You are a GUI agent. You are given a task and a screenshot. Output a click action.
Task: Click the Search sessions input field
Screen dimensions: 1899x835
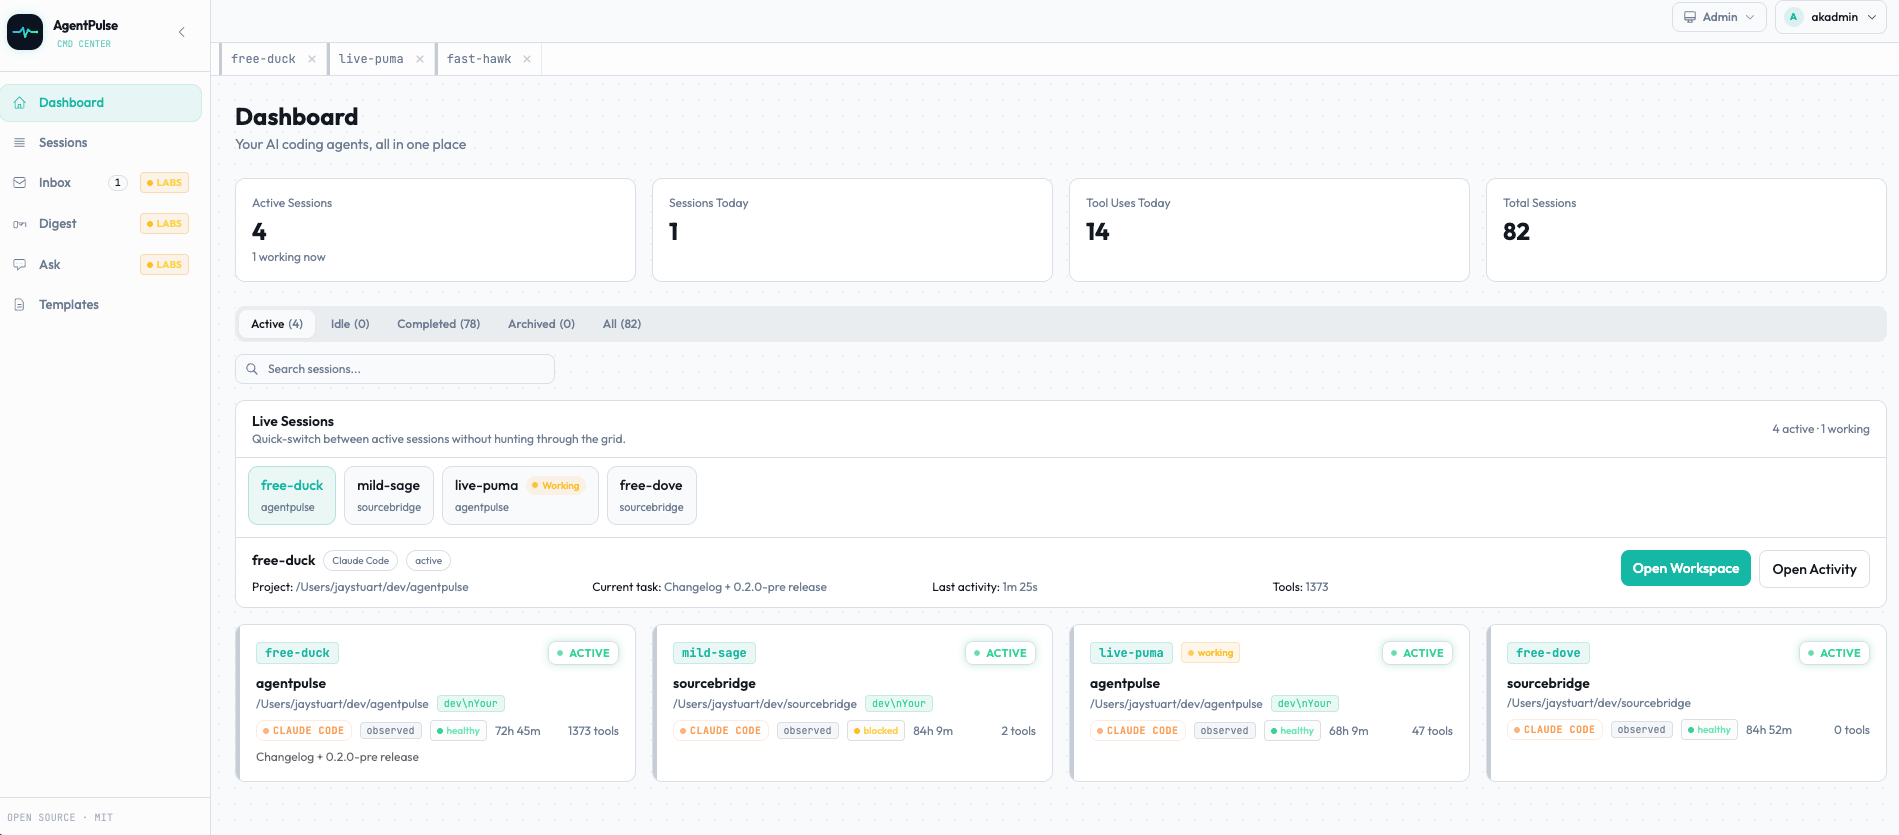point(395,369)
